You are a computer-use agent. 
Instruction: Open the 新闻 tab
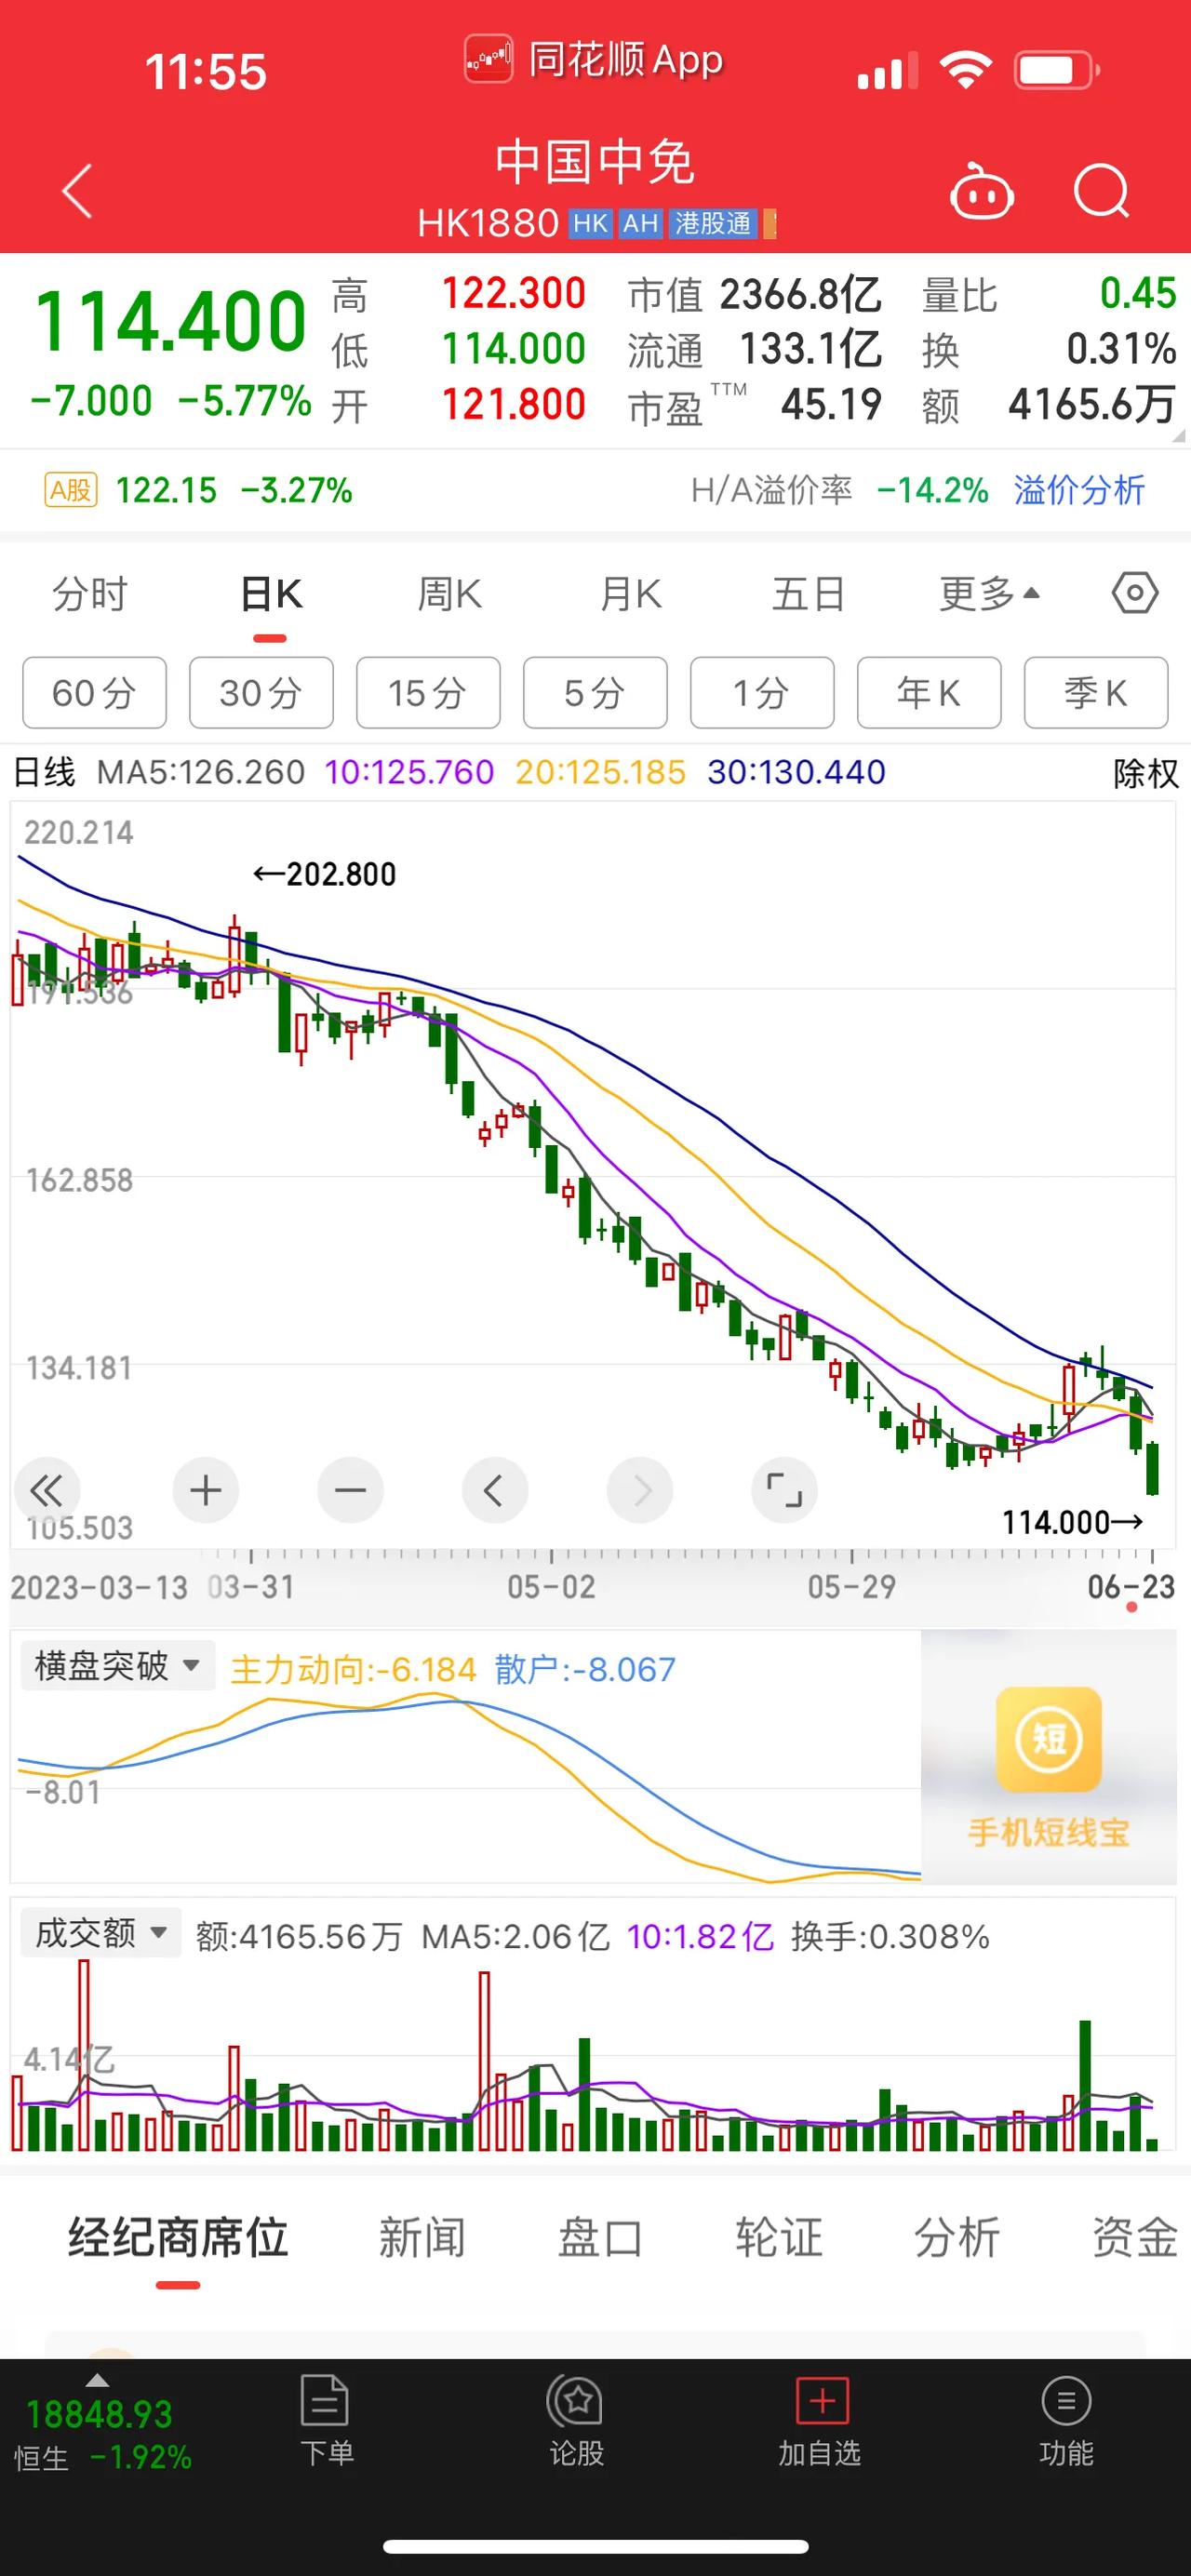click(x=422, y=2238)
